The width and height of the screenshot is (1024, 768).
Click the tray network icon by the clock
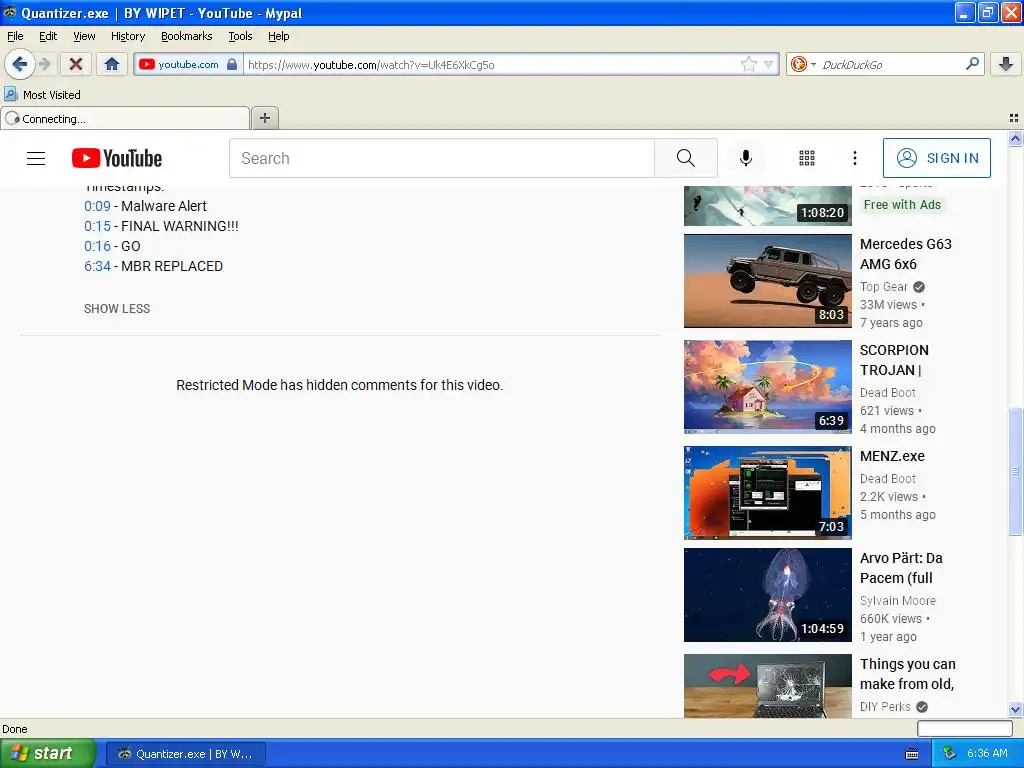[949, 754]
